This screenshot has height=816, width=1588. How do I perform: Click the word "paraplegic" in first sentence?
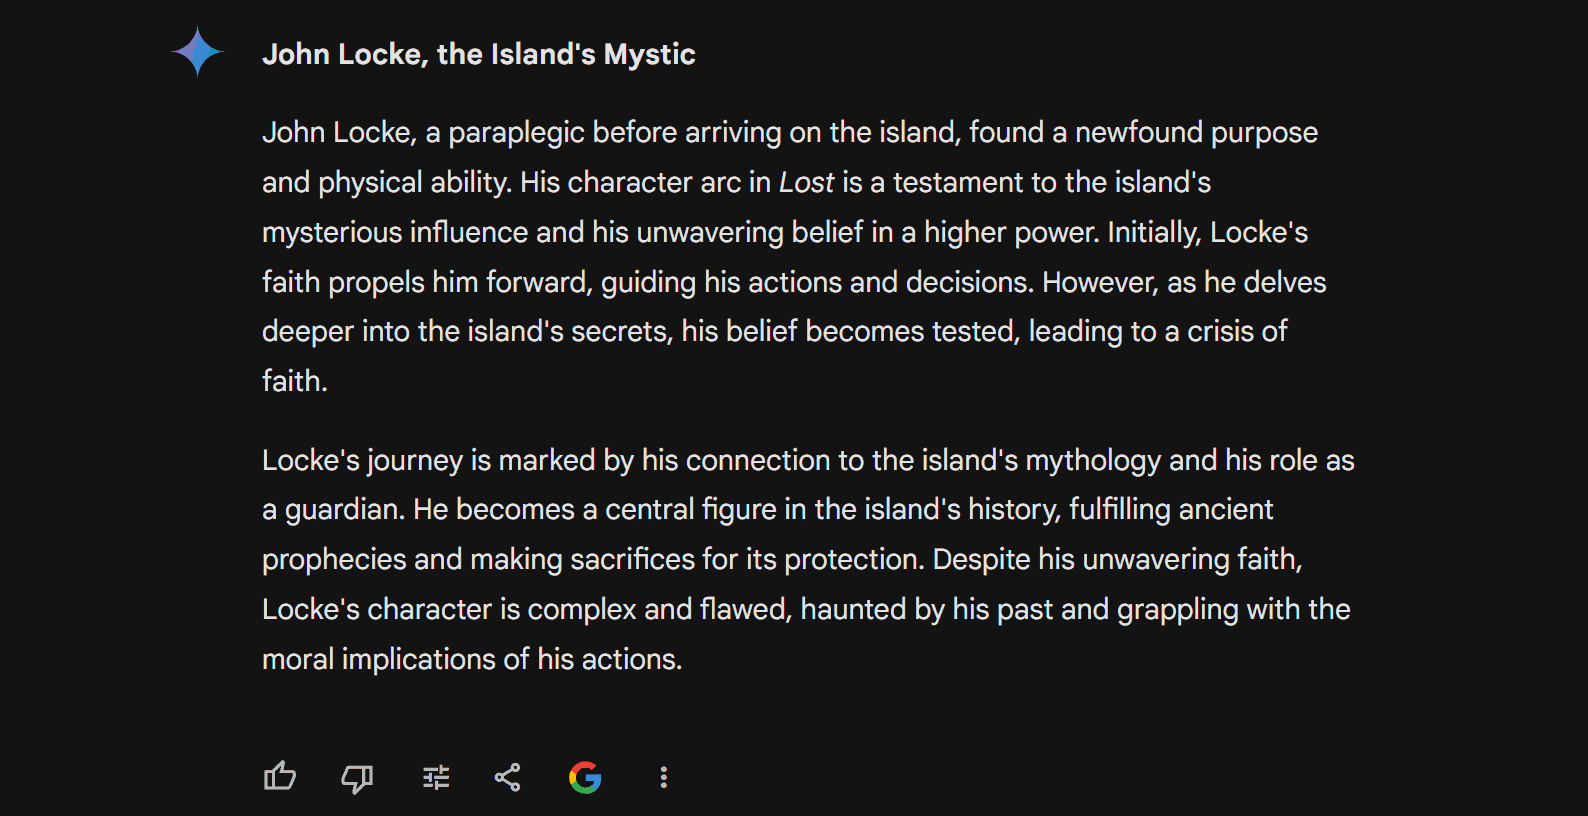(516, 133)
